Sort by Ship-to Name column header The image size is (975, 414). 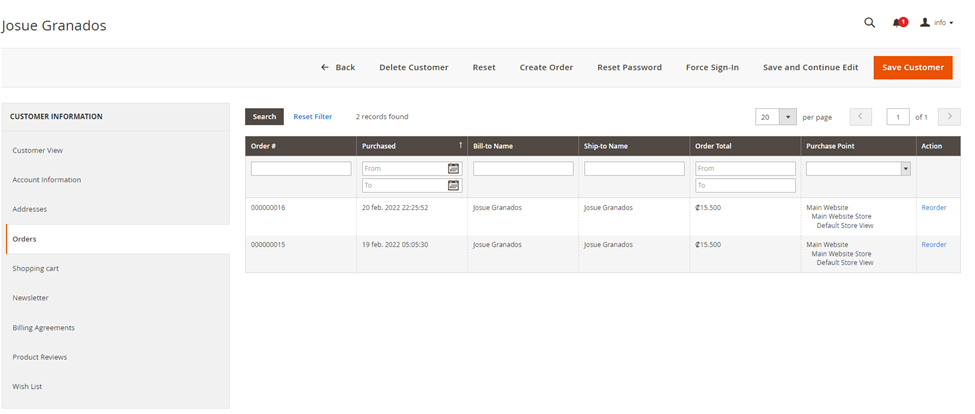coord(634,146)
